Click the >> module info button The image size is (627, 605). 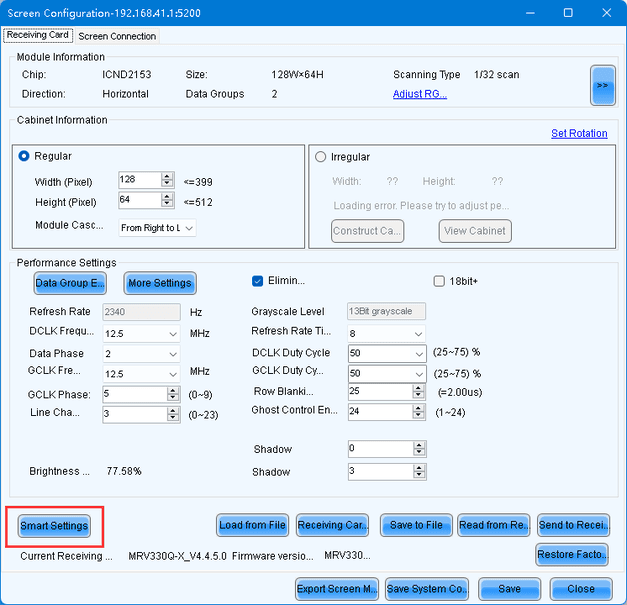click(x=602, y=86)
